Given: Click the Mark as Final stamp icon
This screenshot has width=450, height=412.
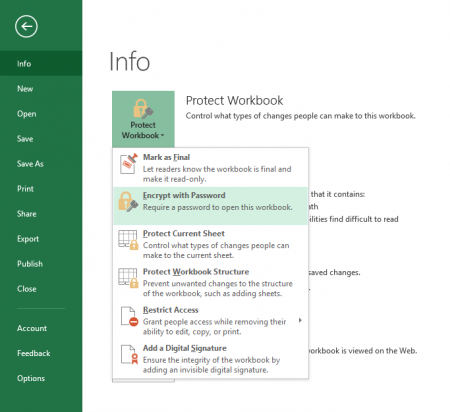Looking at the screenshot, I should (129, 163).
